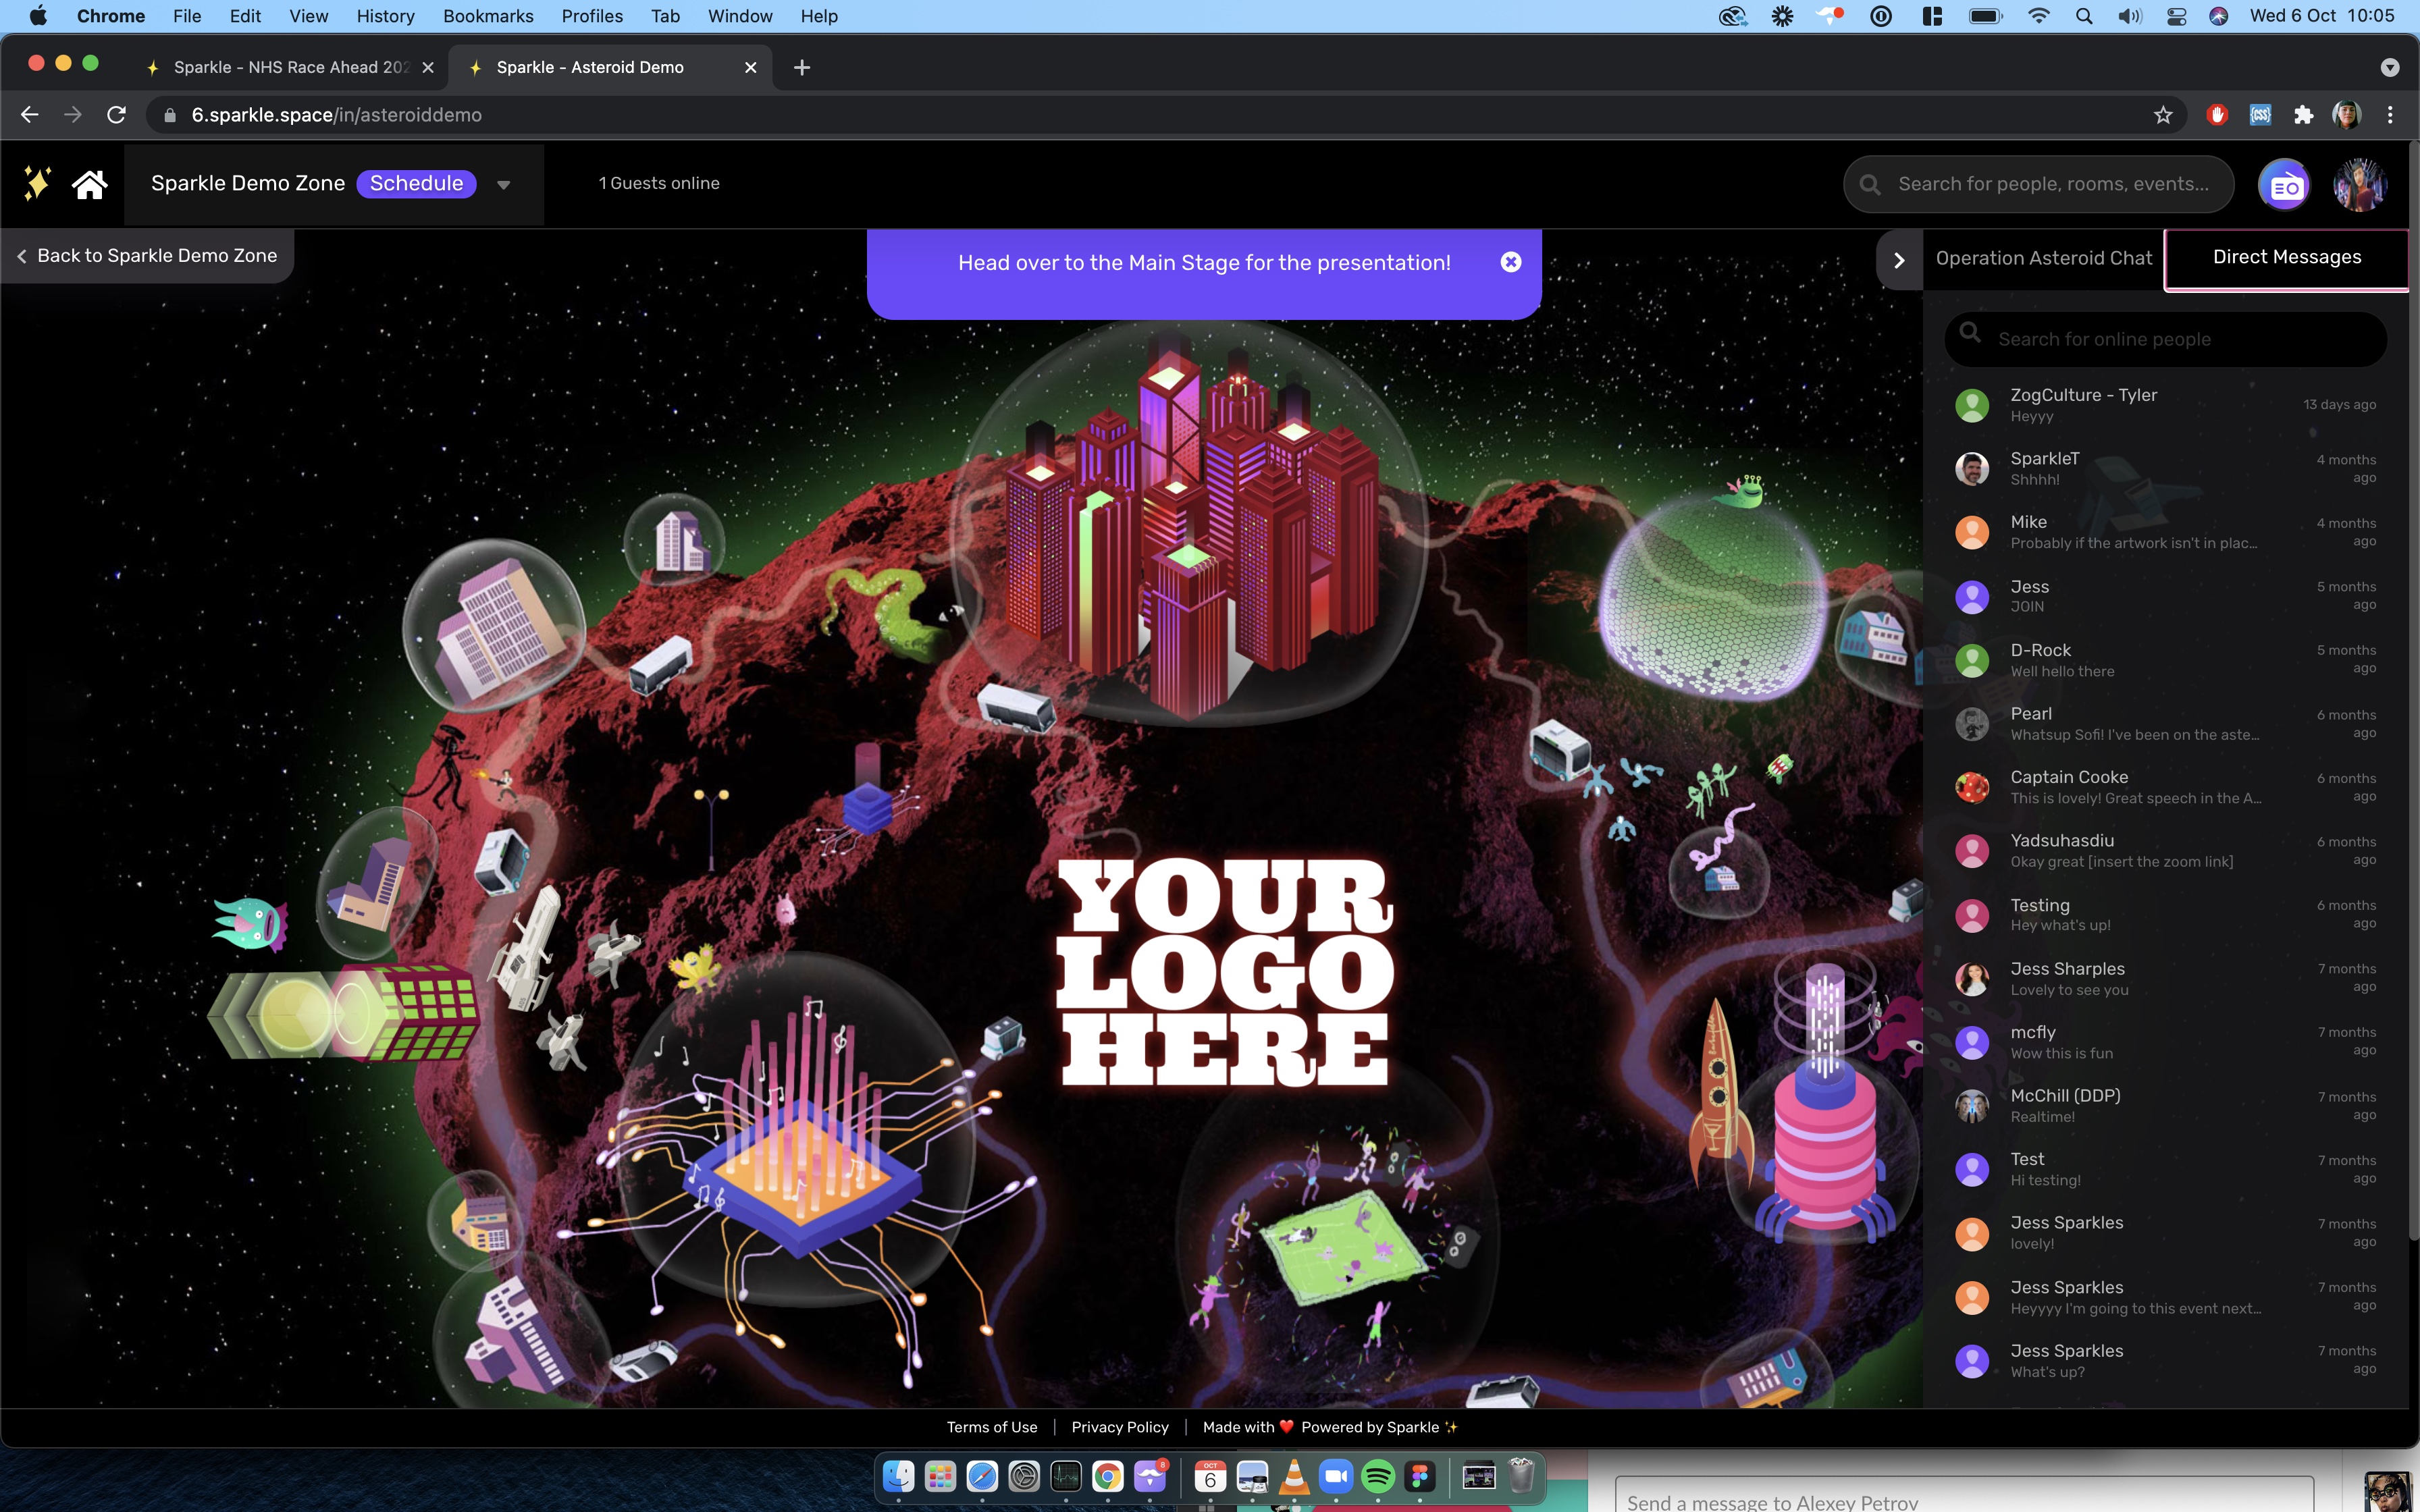The width and height of the screenshot is (2420, 1512).
Task: Focus the people, rooms, events search box
Action: coord(2038,184)
